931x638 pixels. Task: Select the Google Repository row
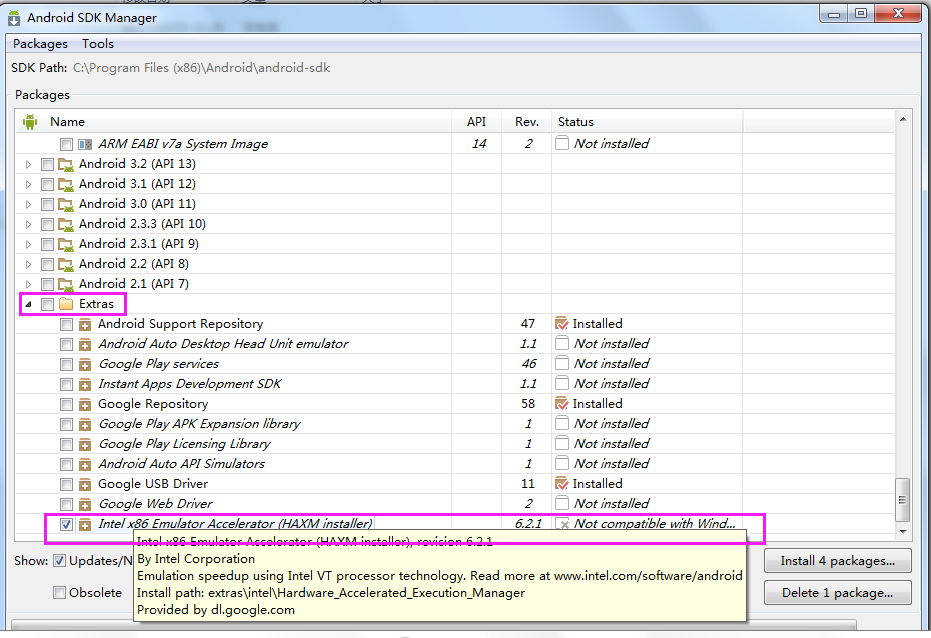coord(455,404)
